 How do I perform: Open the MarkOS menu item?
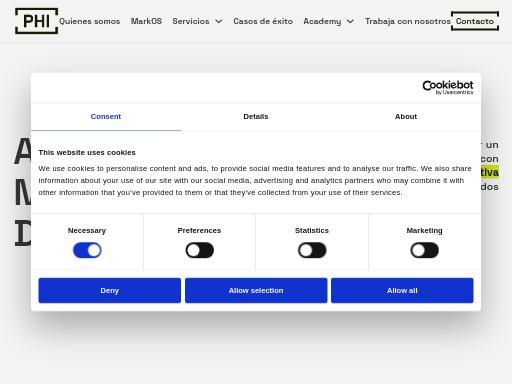pos(146,21)
